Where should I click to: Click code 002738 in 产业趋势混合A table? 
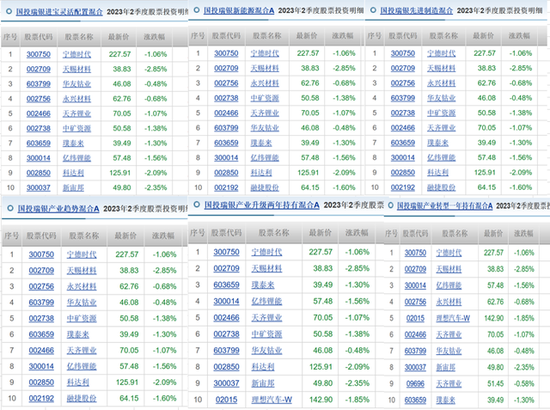[x=41, y=318]
